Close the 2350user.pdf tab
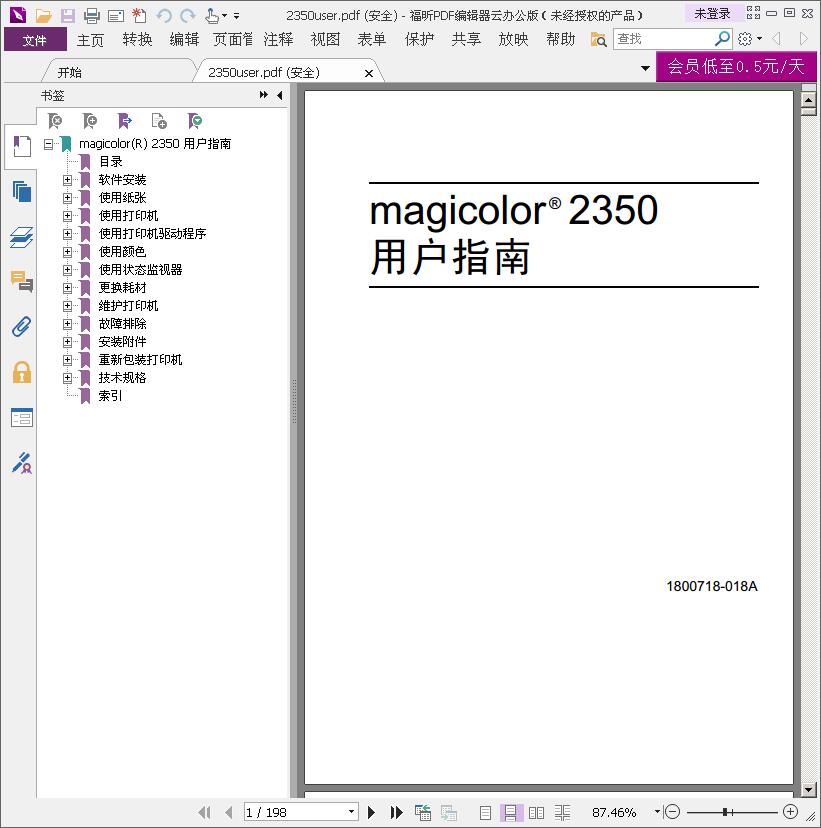This screenshot has width=821, height=828. pyautogui.click(x=369, y=73)
